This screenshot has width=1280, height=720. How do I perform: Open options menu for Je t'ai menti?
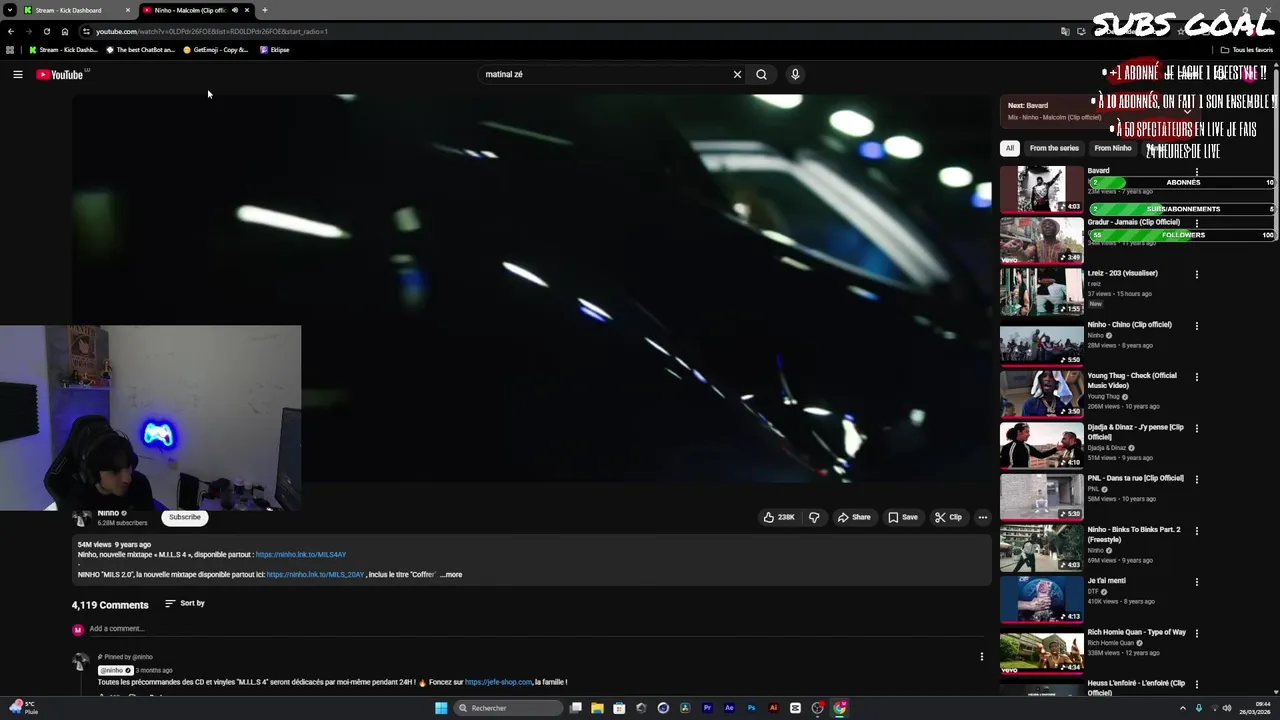1196,582
